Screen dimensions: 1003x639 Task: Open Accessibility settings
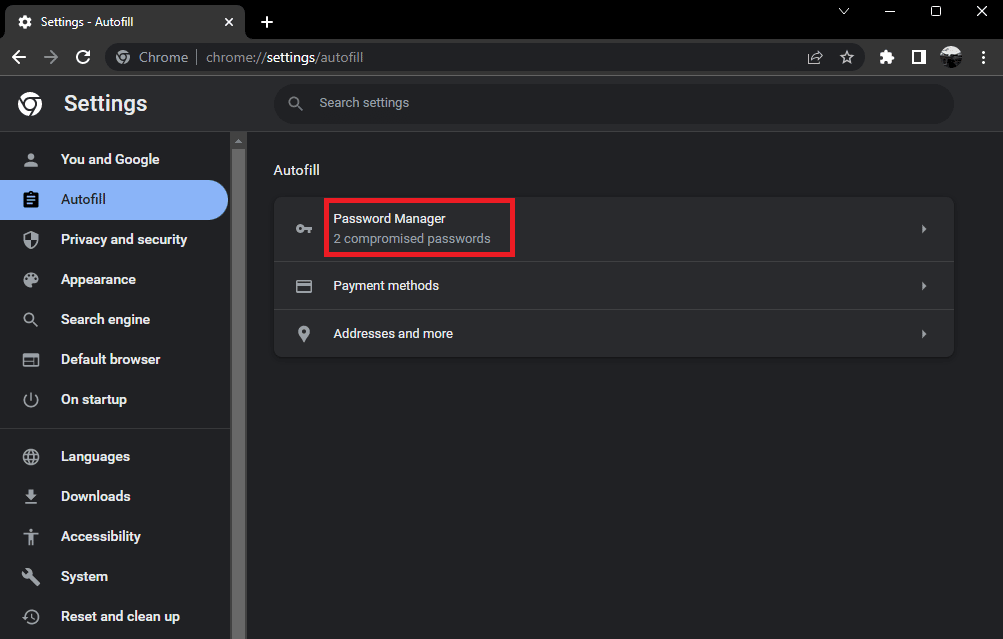tap(114, 537)
